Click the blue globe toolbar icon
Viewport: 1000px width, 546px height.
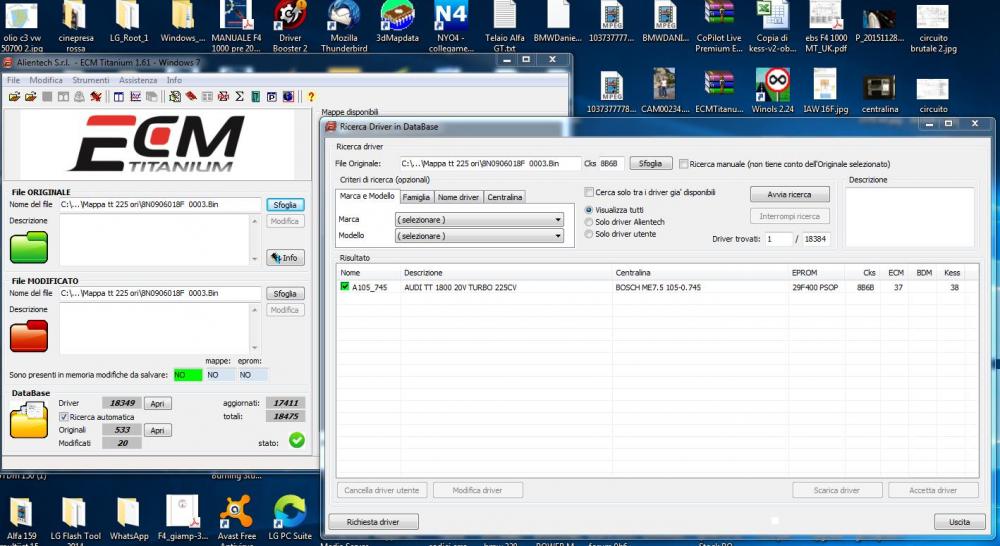pos(288,97)
